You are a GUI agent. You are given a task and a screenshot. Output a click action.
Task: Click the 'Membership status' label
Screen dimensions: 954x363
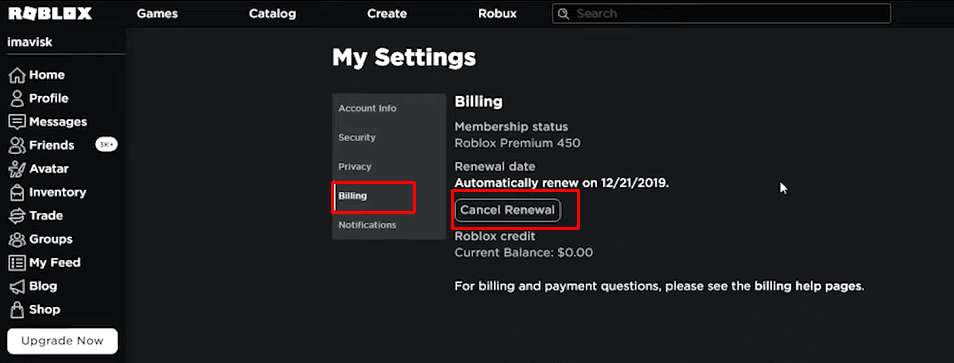pos(512,127)
